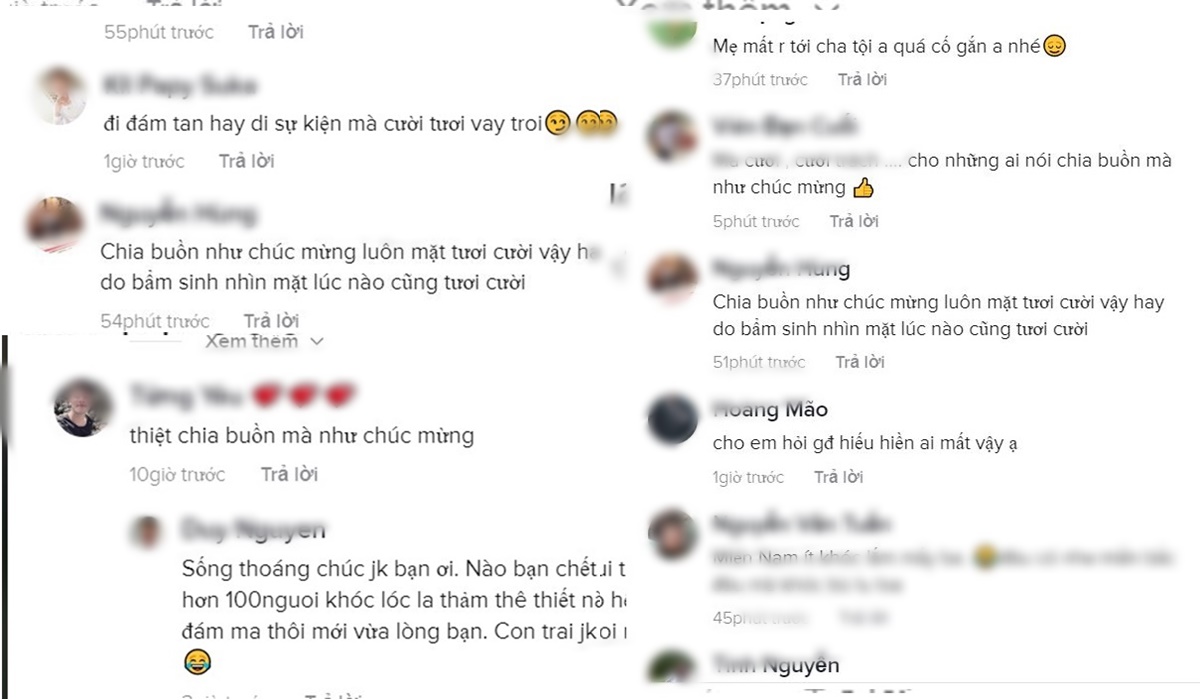1200x700 pixels.
Task: Open avatar beside 'đi đám tan' comment
Action: [x=59, y=96]
